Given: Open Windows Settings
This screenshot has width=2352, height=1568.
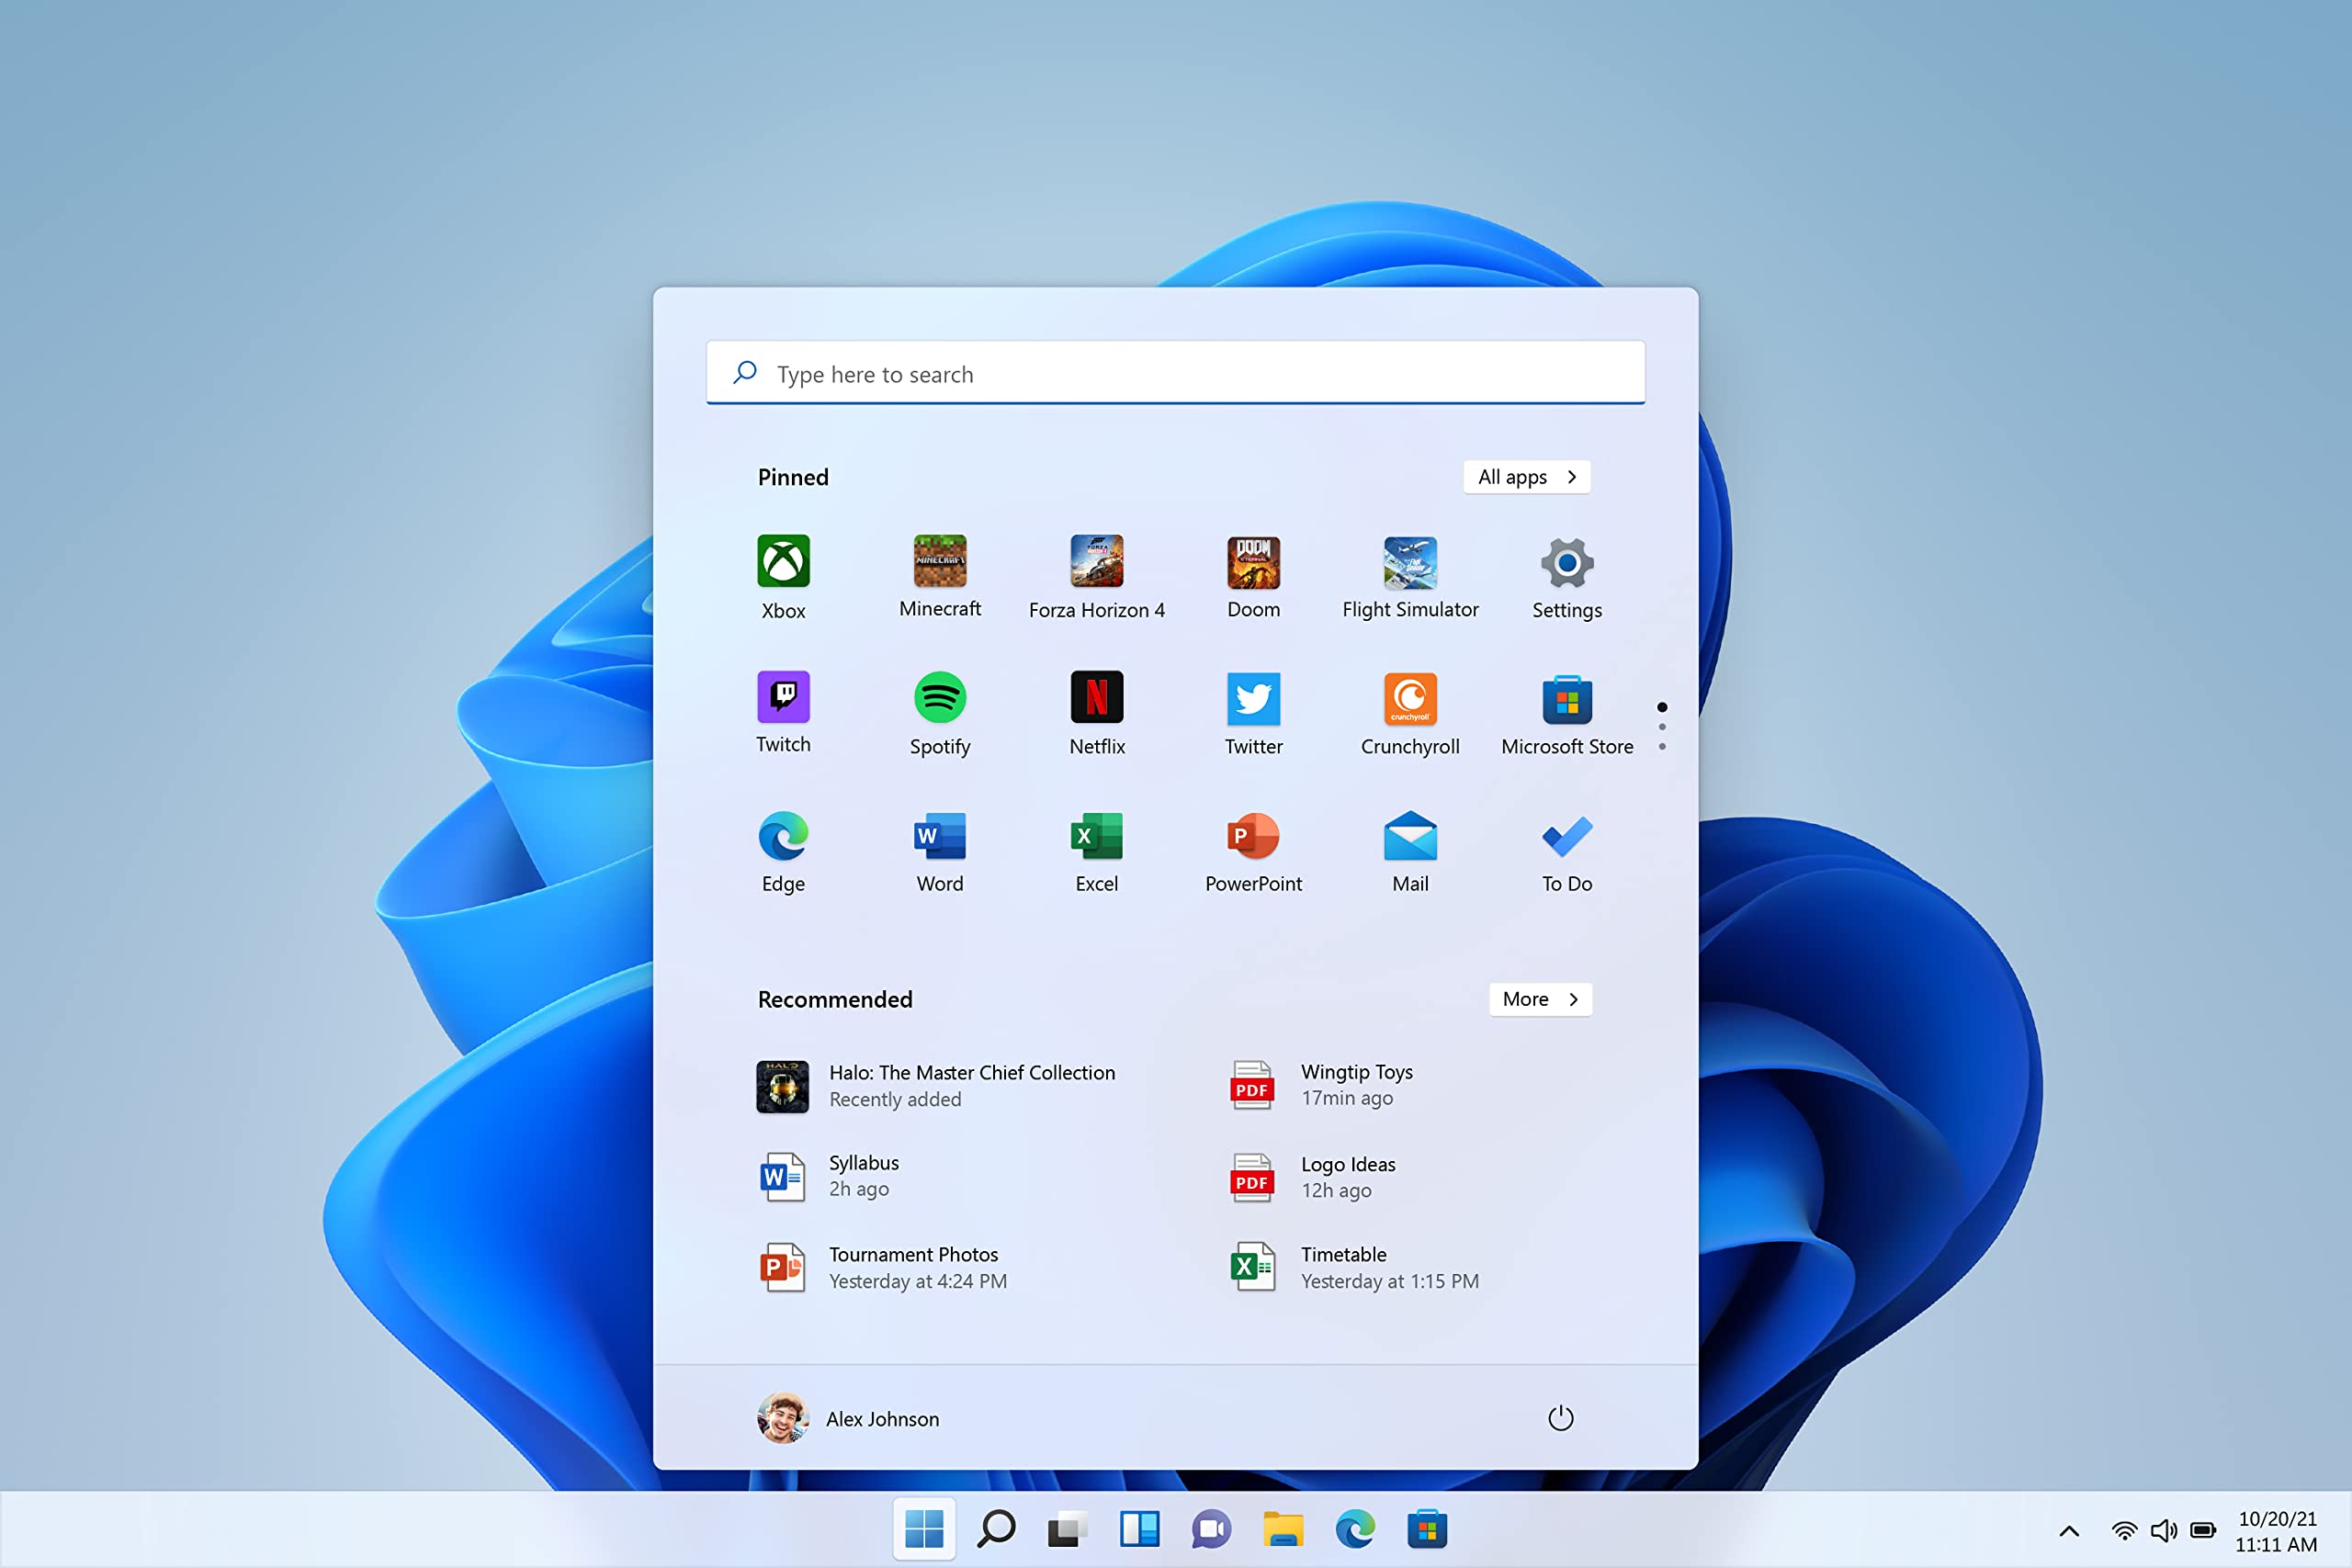Looking at the screenshot, I should tap(1566, 563).
